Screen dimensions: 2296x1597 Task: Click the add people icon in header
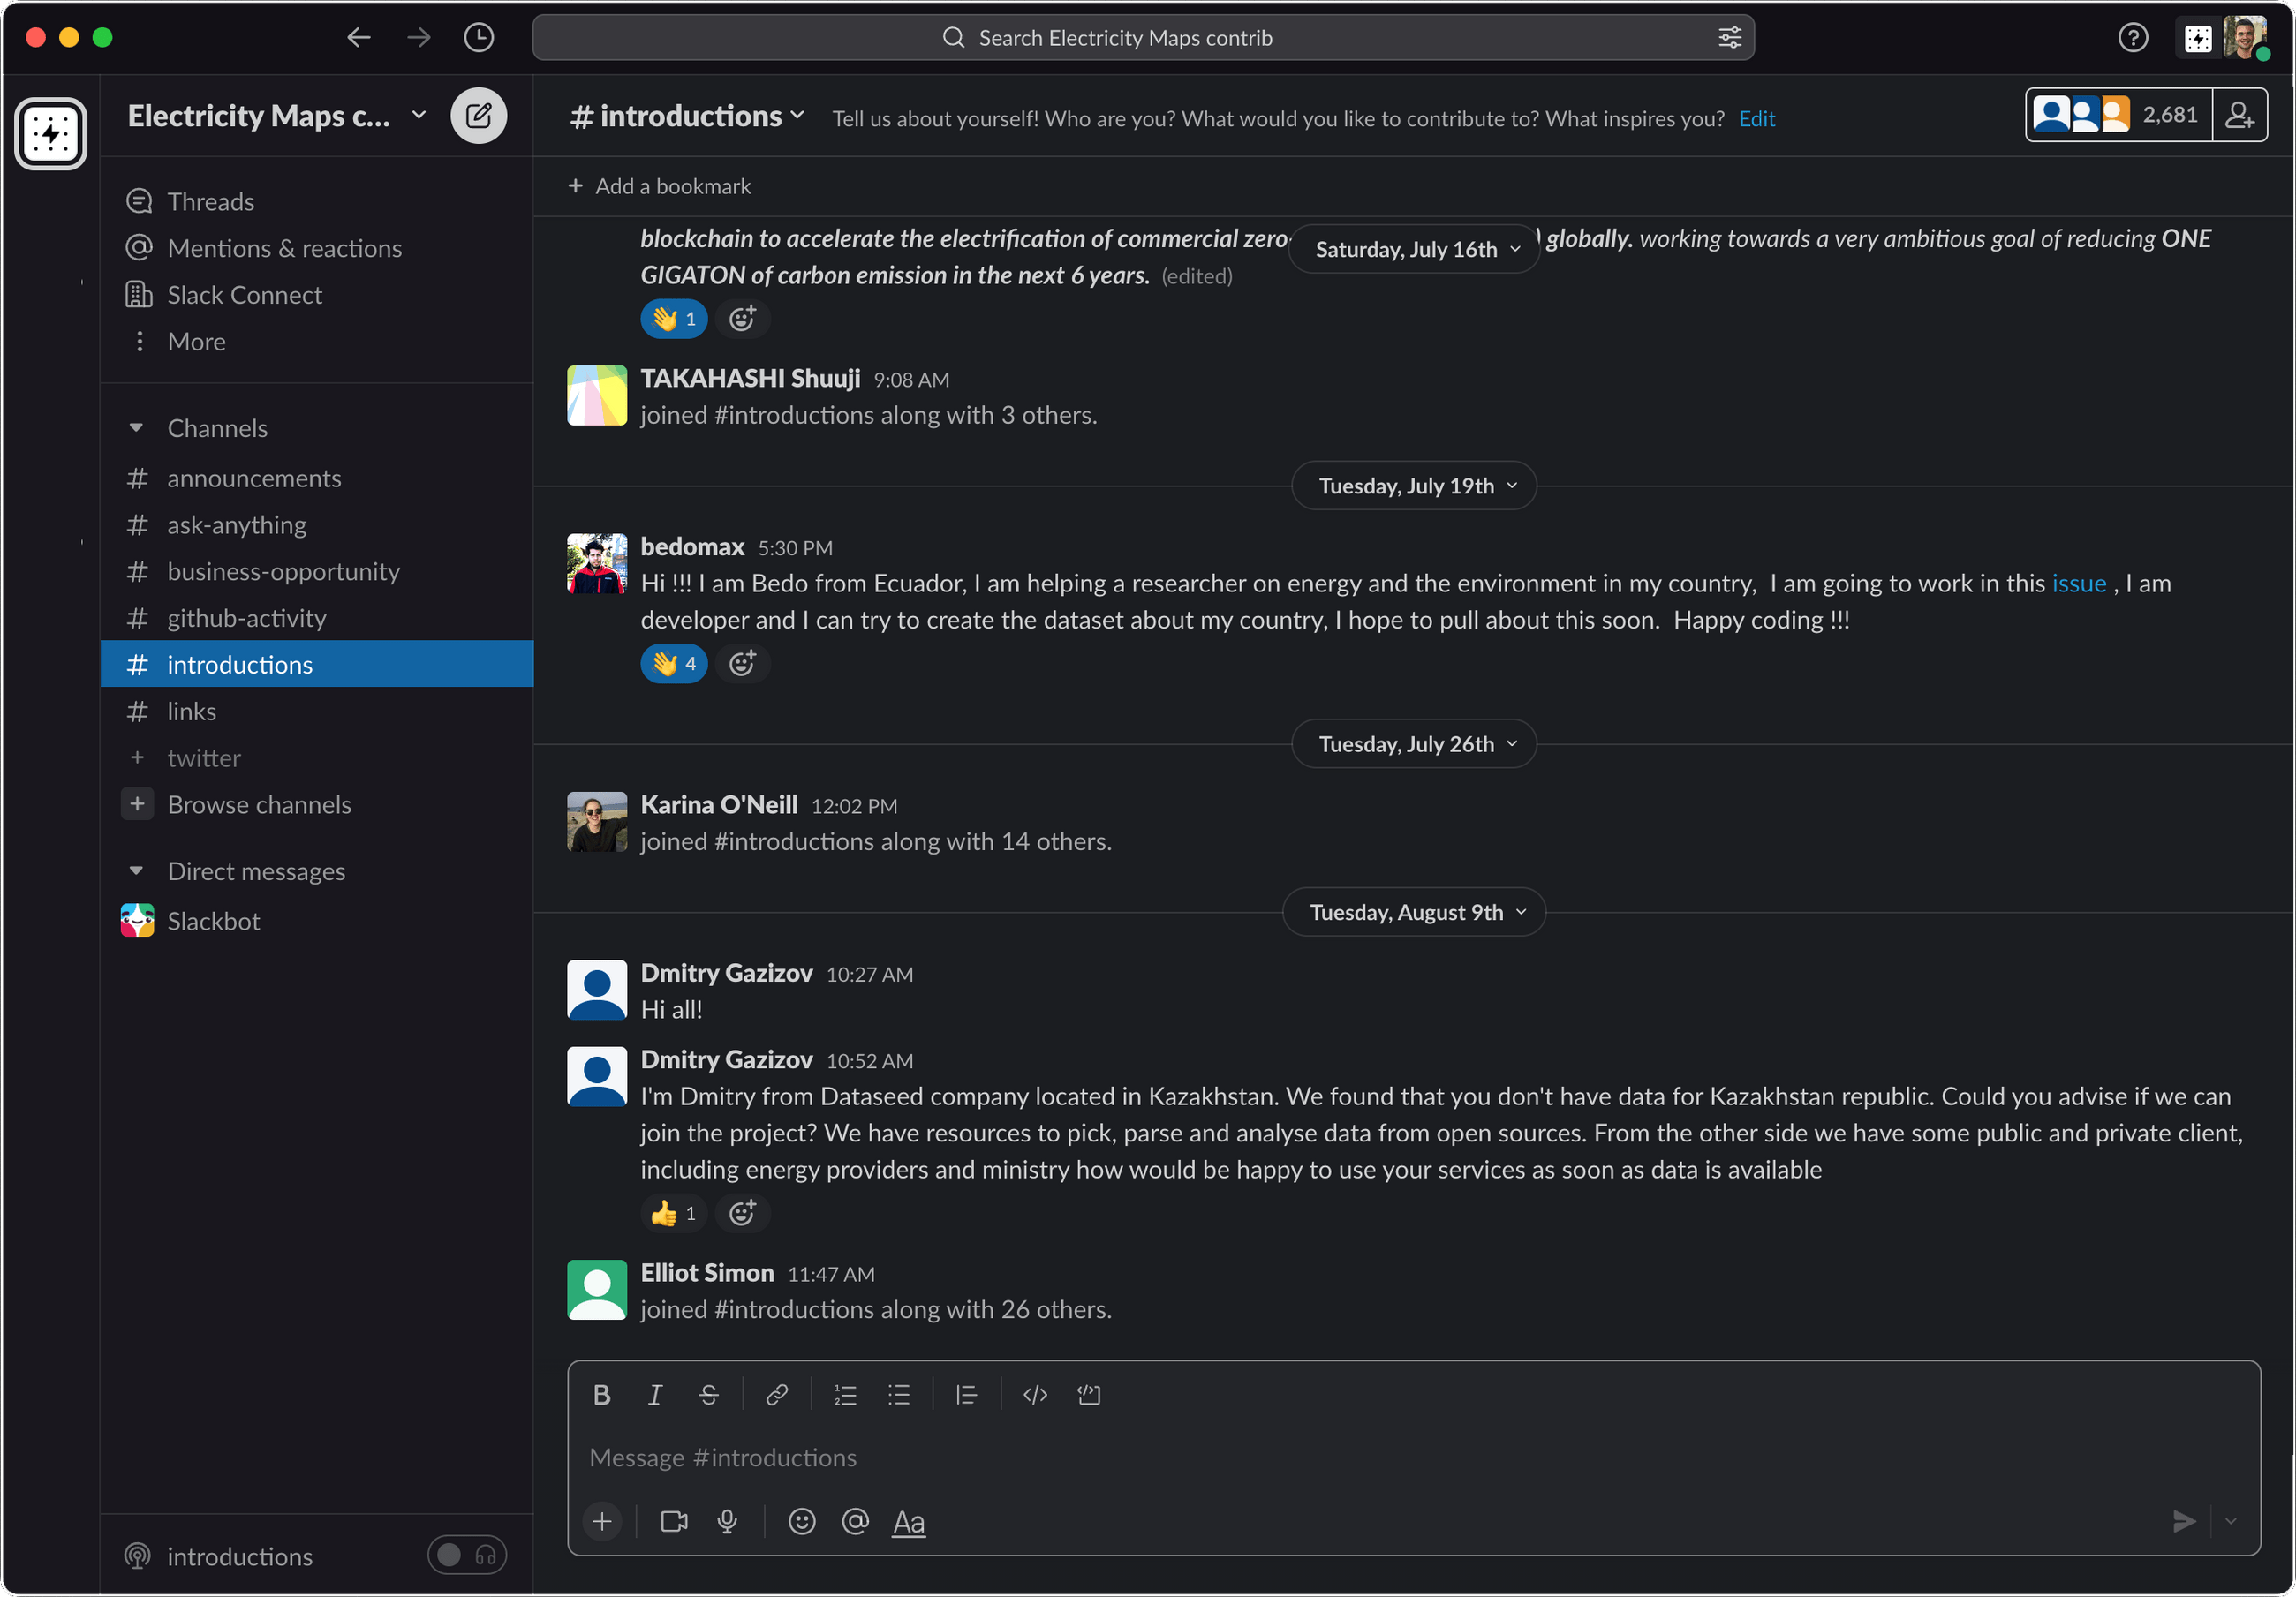(2239, 116)
